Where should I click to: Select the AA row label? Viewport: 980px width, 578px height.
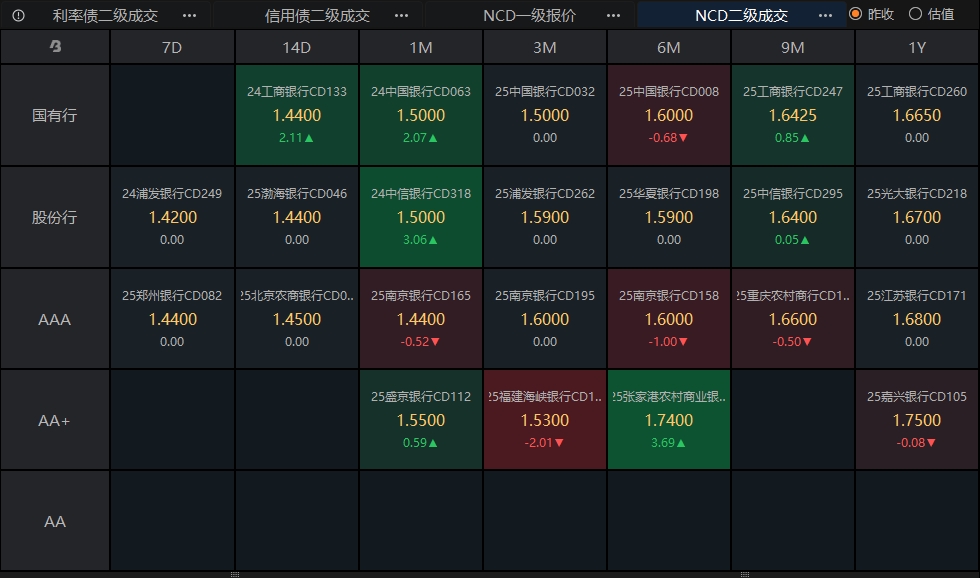tap(55, 521)
